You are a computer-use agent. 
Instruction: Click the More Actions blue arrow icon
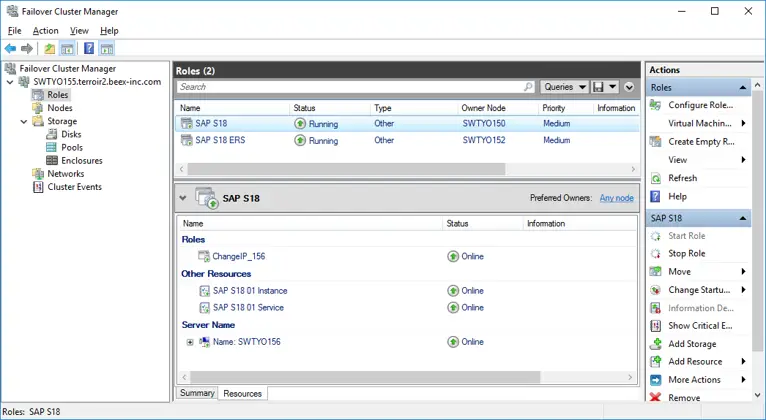(656, 380)
